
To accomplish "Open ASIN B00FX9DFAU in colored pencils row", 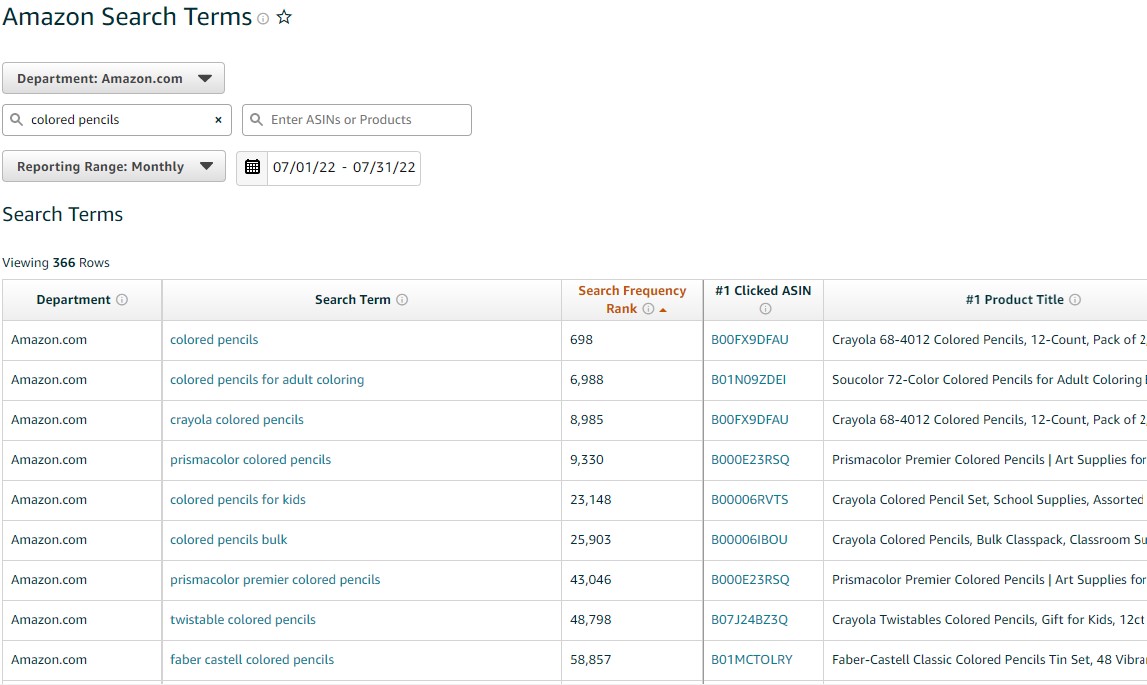I will pyautogui.click(x=750, y=340).
